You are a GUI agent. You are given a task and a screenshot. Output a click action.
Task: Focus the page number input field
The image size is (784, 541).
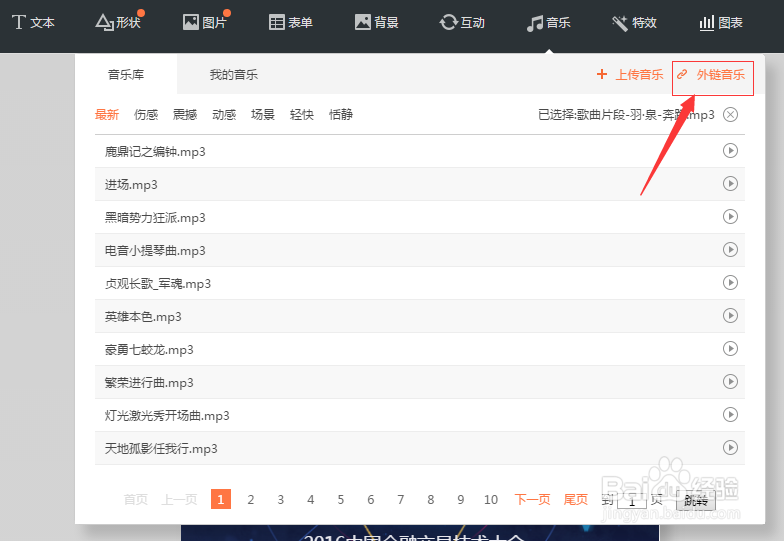(632, 500)
